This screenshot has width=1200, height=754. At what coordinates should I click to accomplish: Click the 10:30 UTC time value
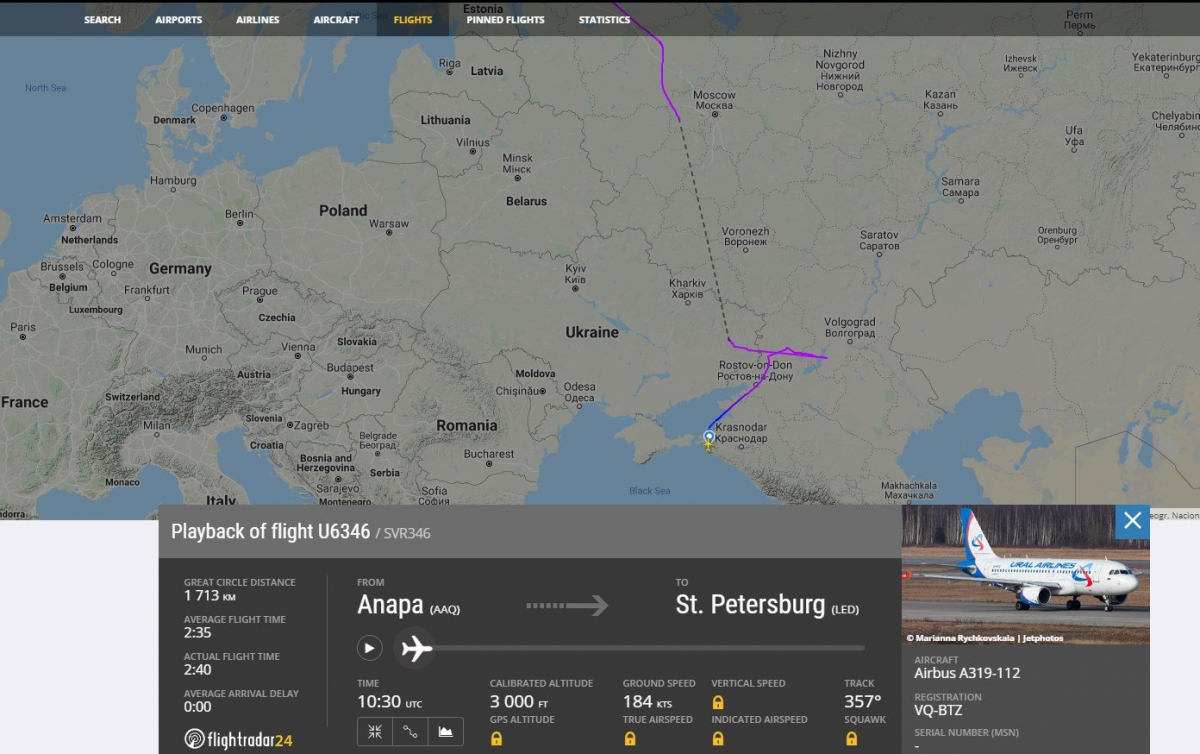pyautogui.click(x=390, y=702)
